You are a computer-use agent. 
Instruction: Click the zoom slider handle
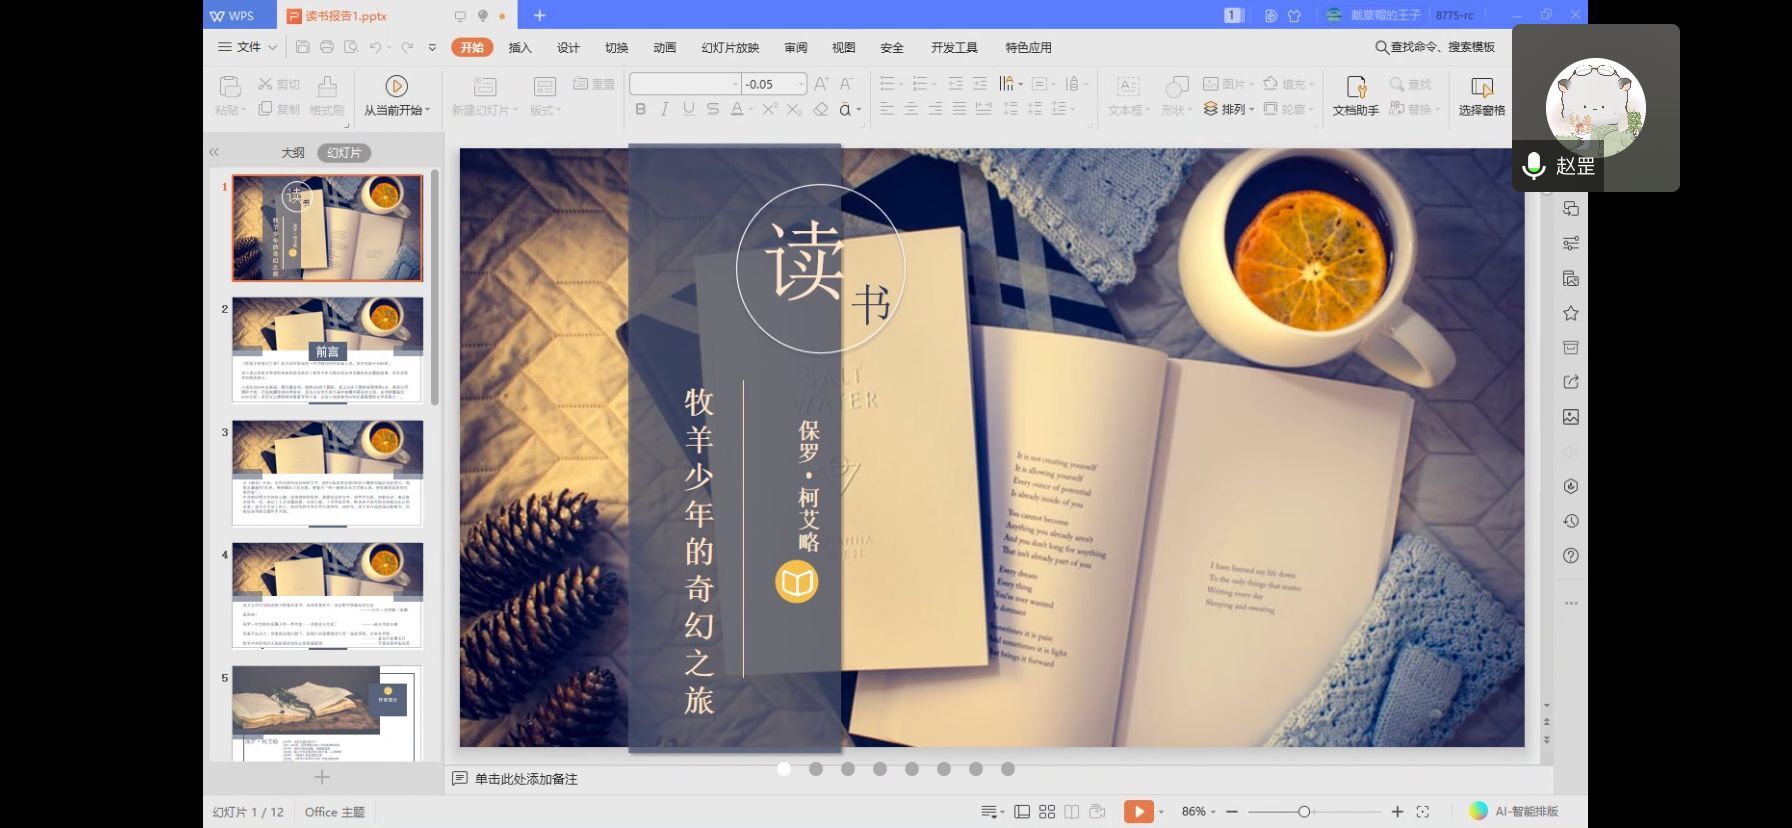point(1304,812)
